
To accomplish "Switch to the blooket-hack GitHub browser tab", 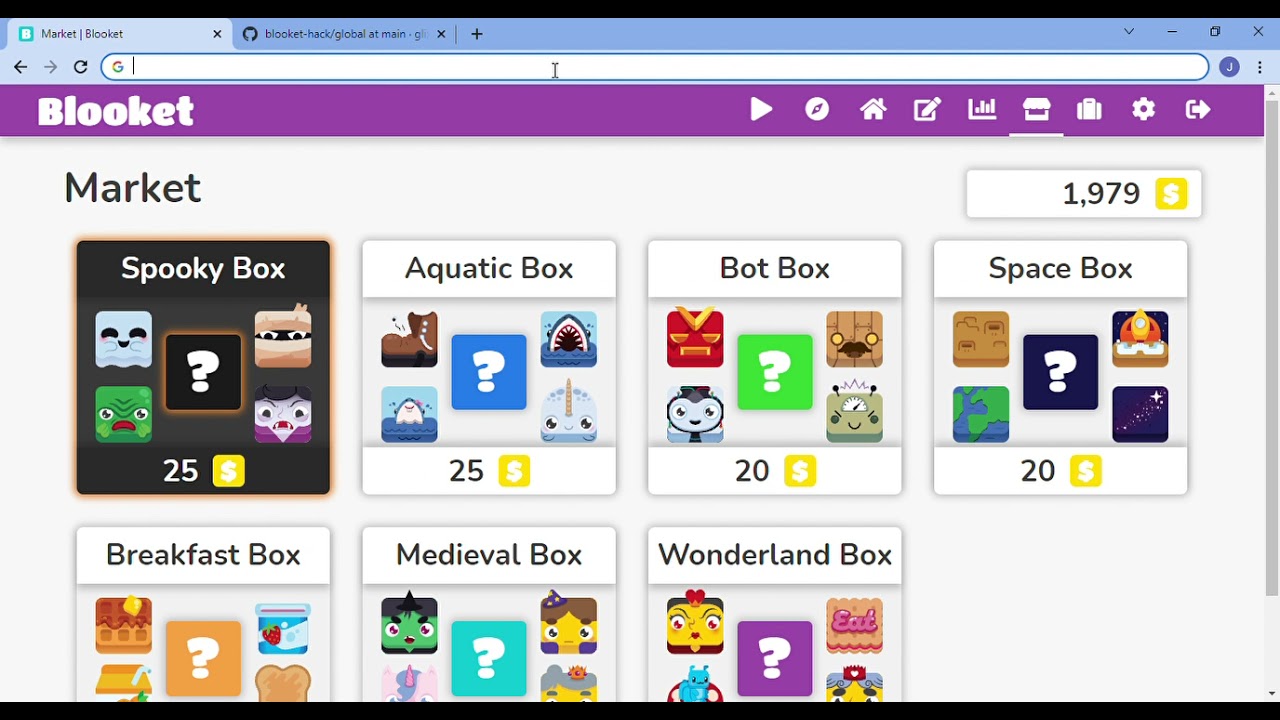I will coord(345,34).
